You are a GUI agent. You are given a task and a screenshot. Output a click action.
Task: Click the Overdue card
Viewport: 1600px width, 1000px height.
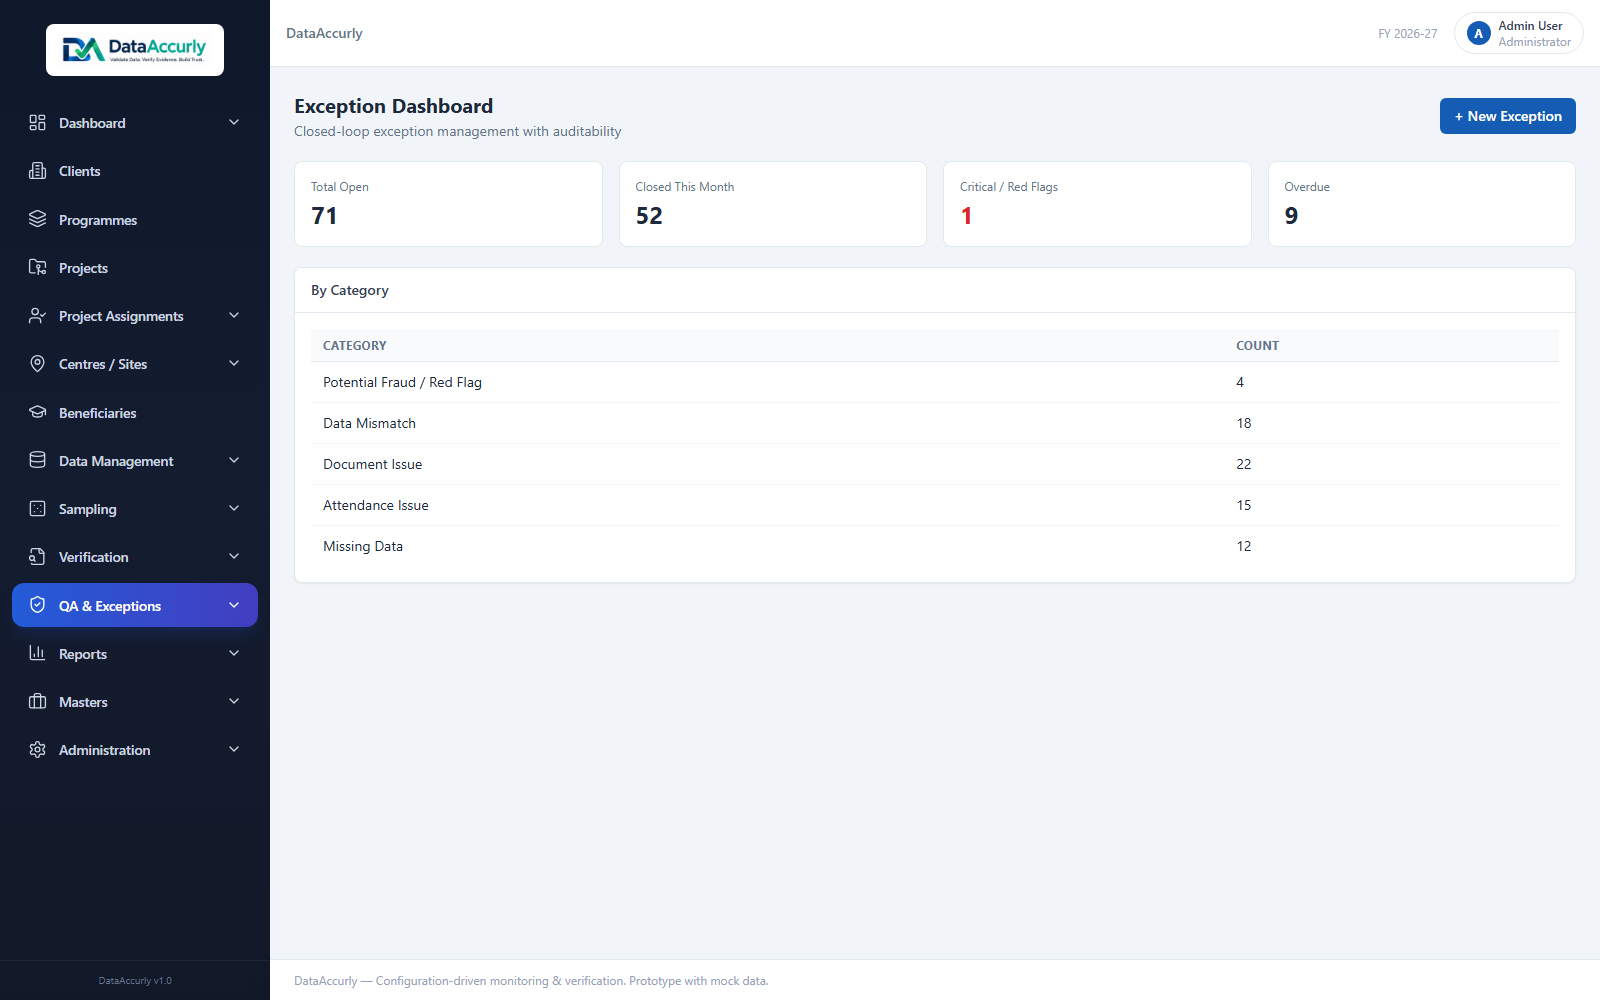[1421, 204]
